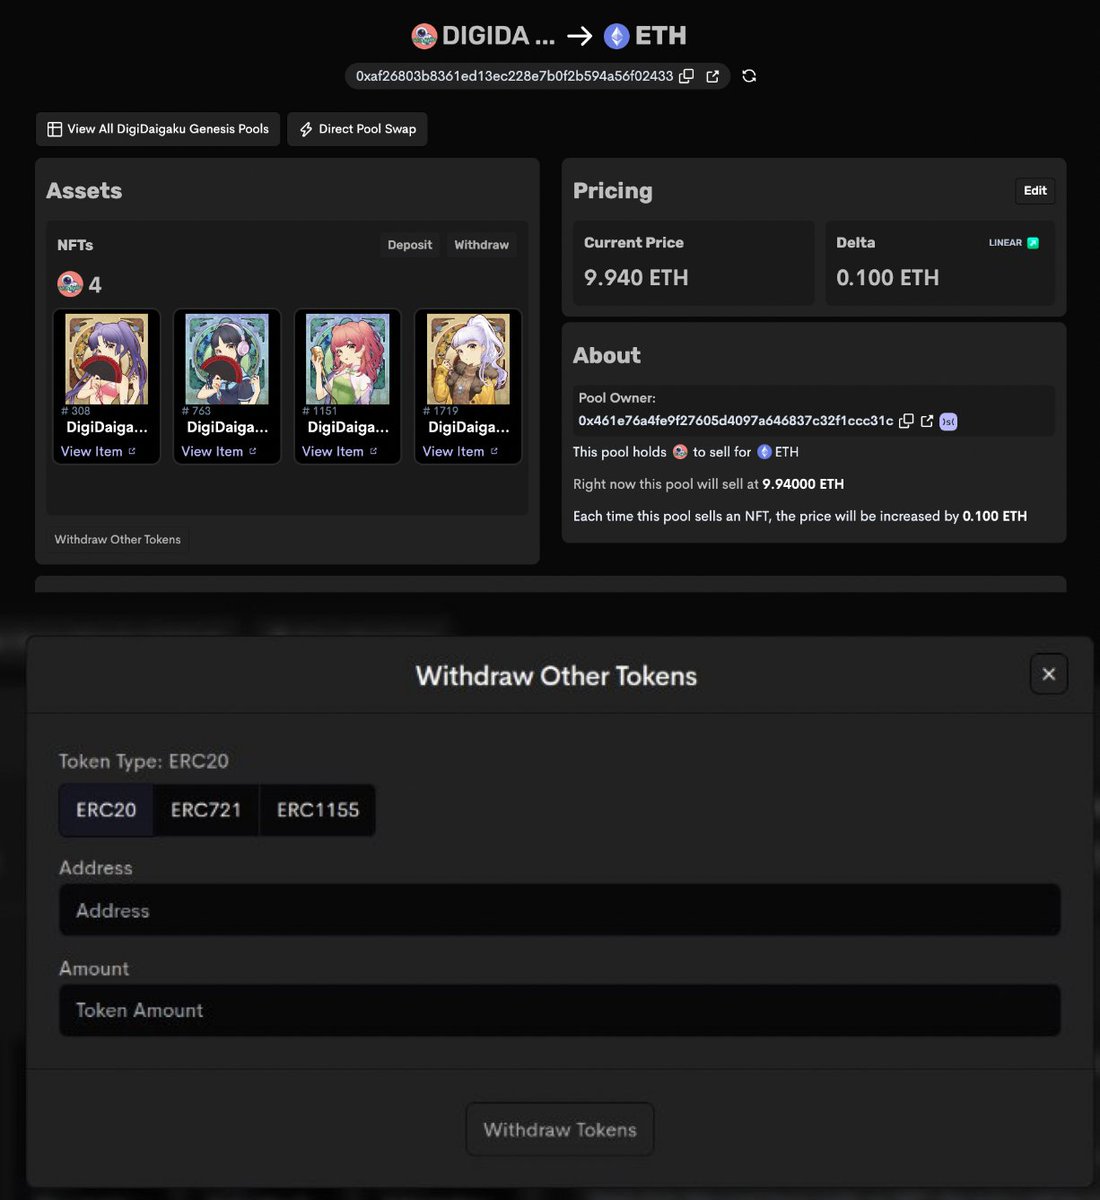Click the refresh pool data icon

pyautogui.click(x=749, y=76)
